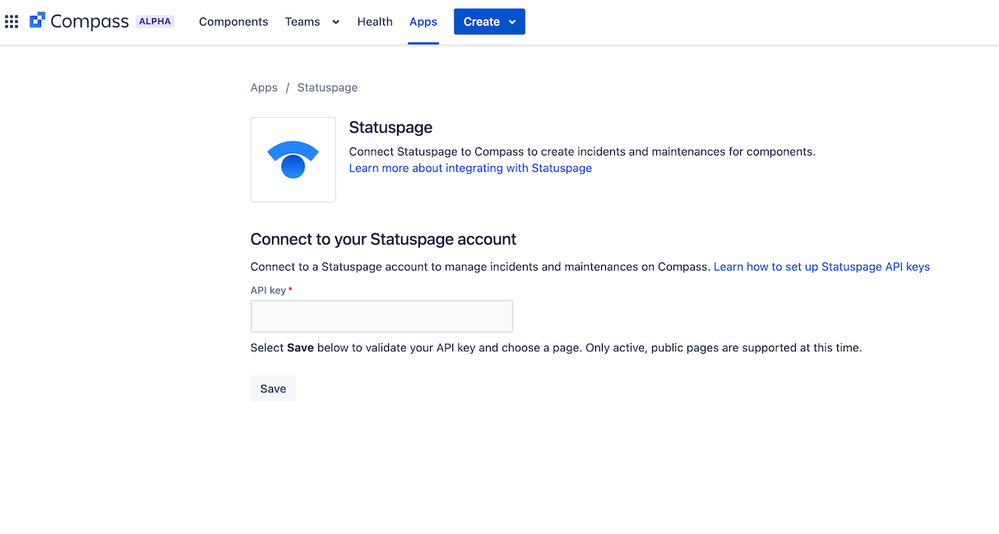
Task: Click the 'API key' field label
Action: (268, 290)
